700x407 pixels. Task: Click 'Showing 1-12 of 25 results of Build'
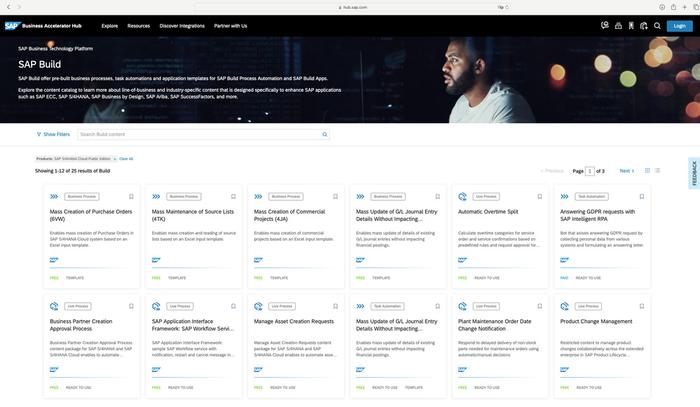72,171
